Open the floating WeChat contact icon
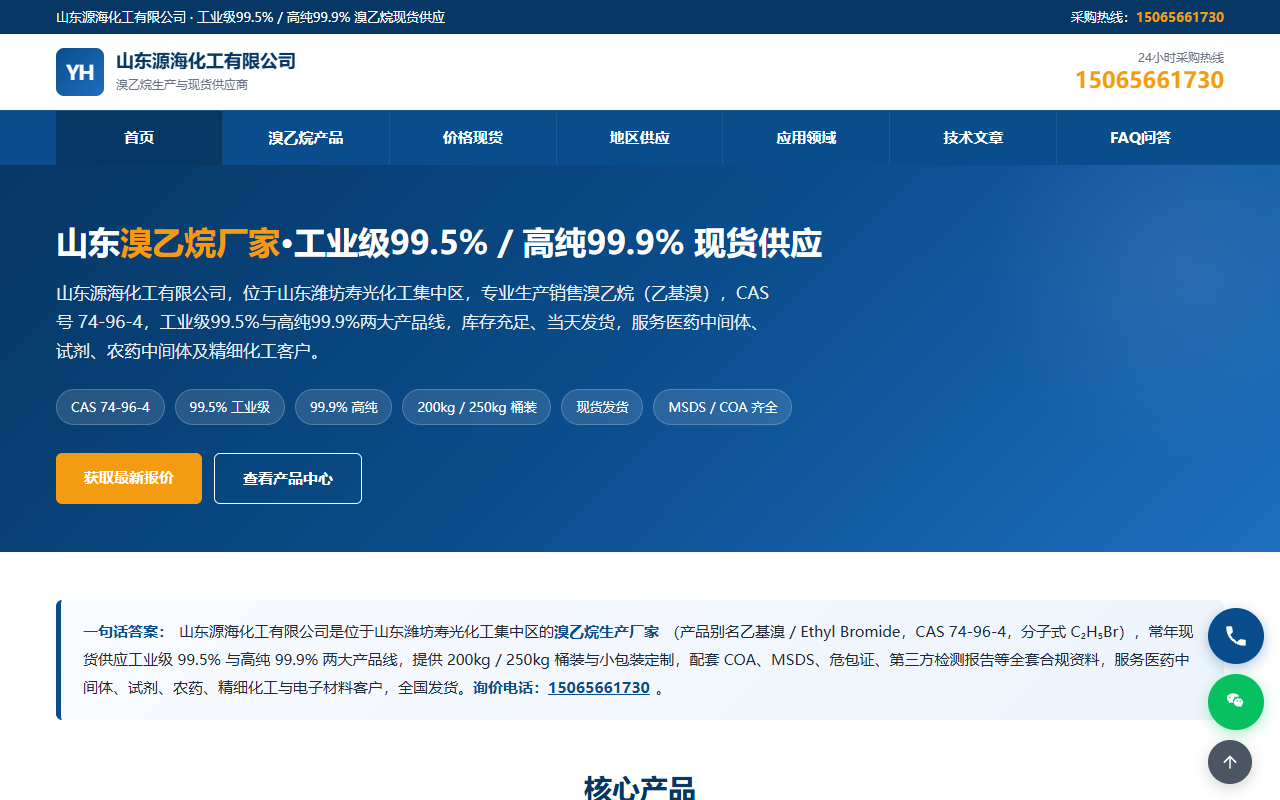Screen dimensions: 1280x800 pyautogui.click(x=1236, y=702)
